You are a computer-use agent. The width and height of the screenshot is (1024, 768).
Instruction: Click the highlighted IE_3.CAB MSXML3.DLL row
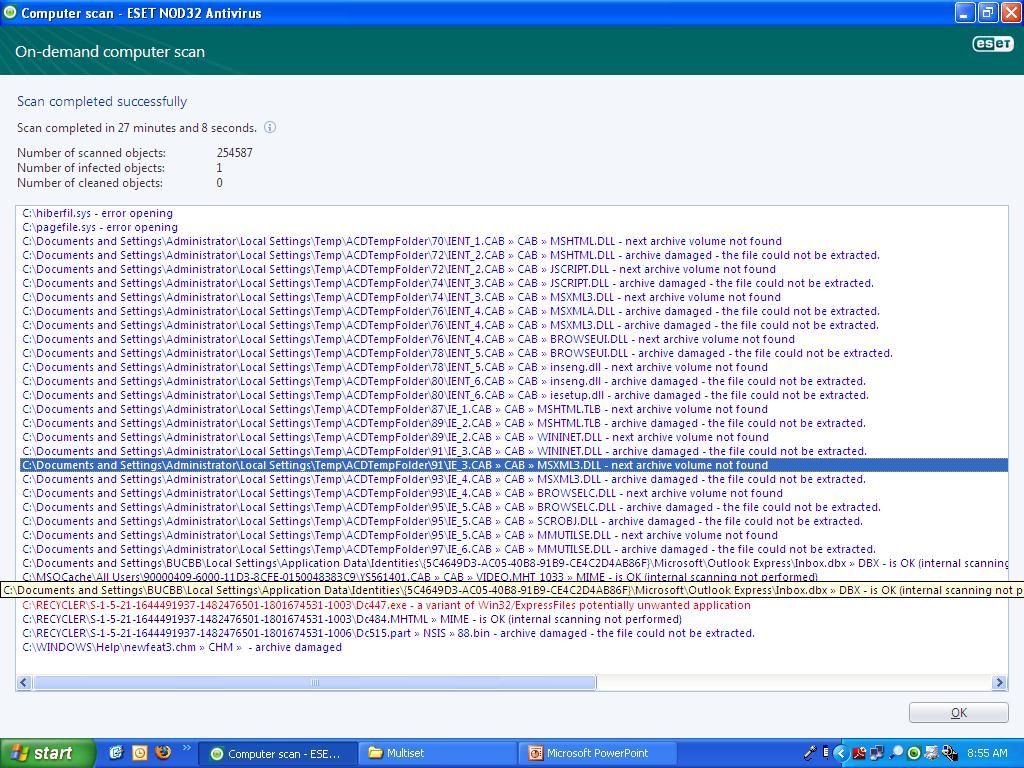514,465
